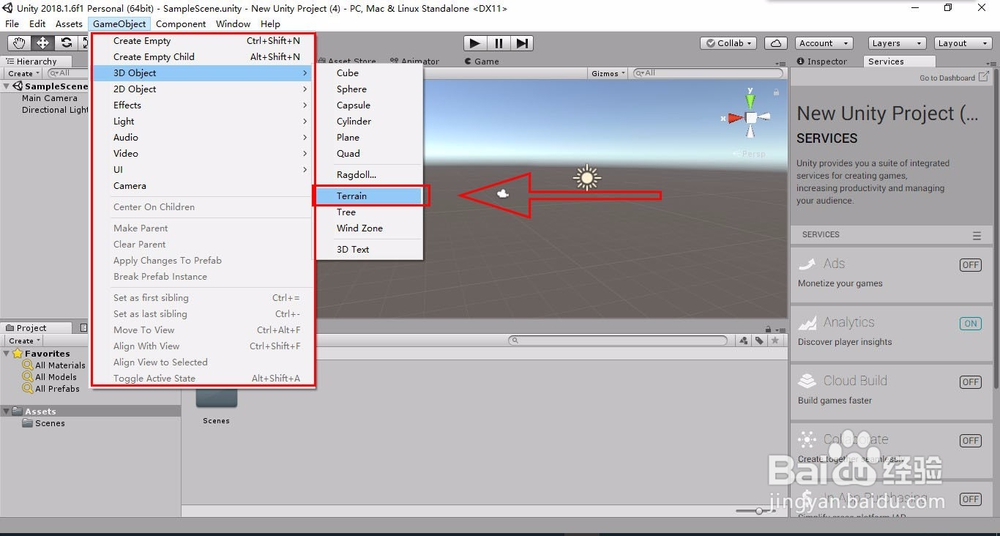
Task: Click the scene orientation gizmo cube
Action: 751,117
